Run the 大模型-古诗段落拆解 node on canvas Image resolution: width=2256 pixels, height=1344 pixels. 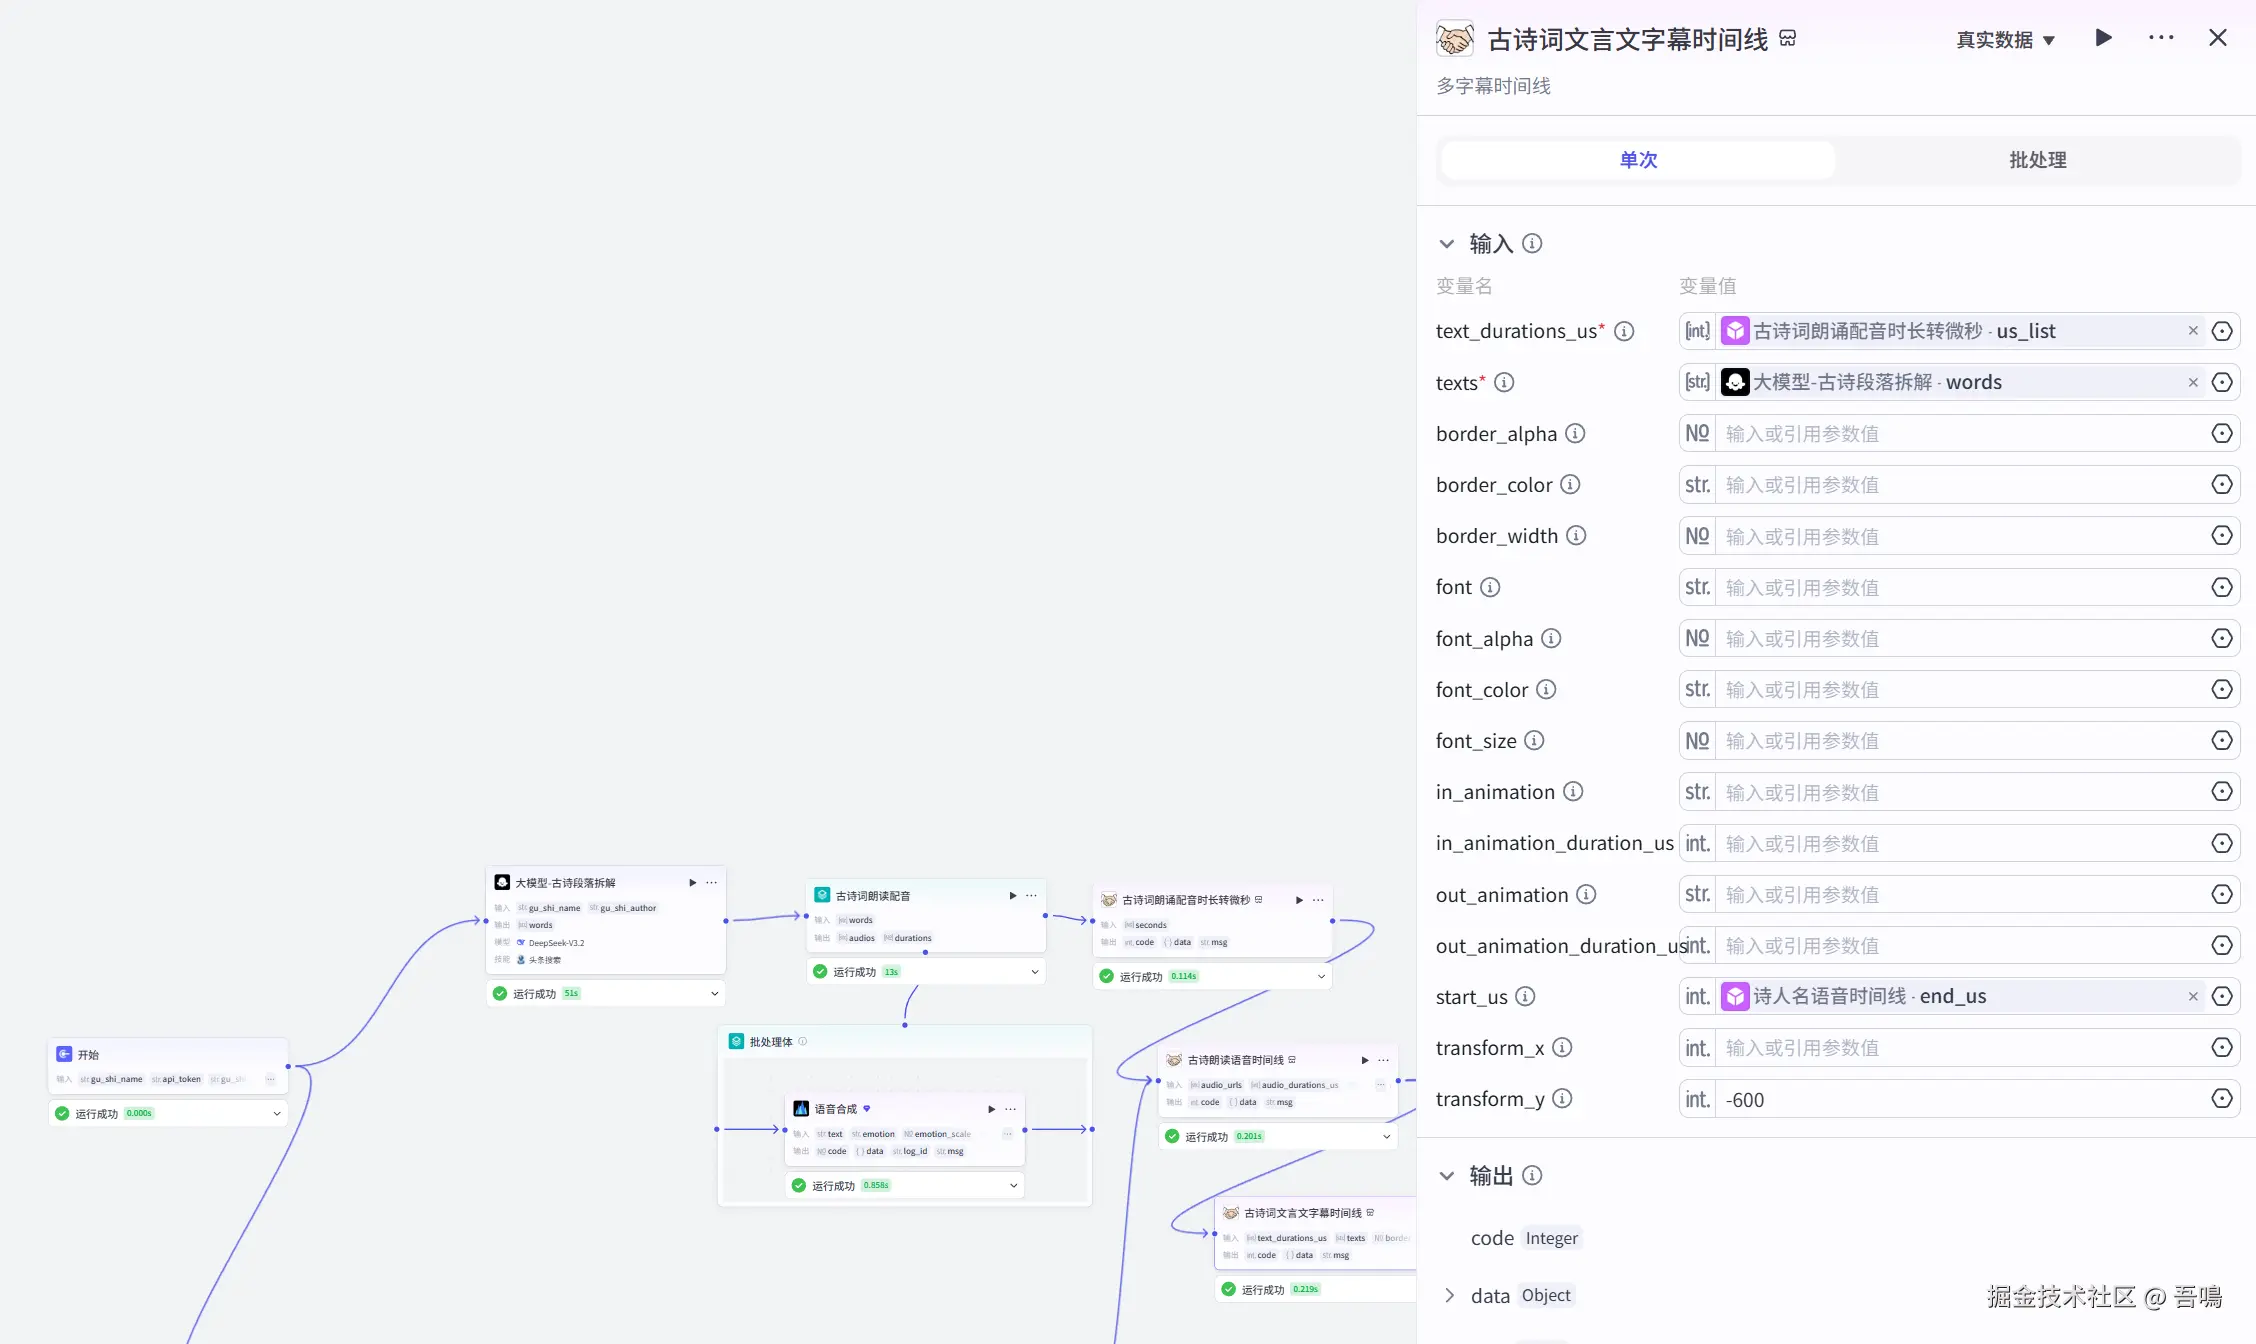click(x=692, y=882)
